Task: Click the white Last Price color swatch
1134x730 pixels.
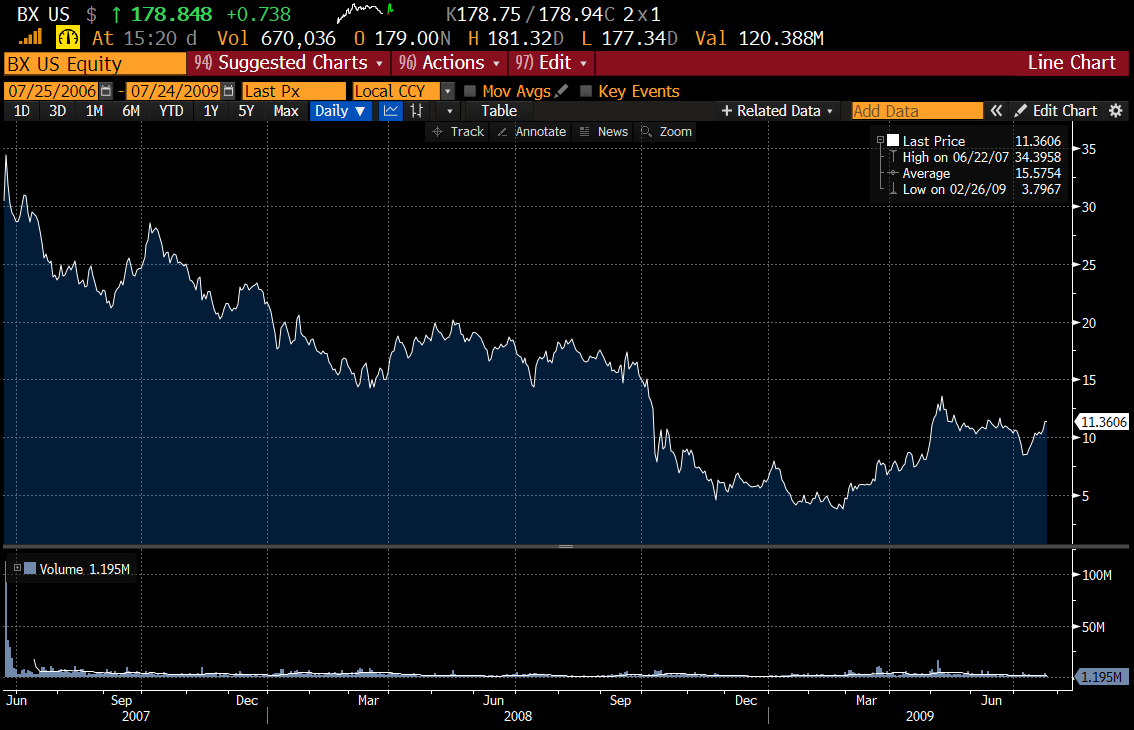Action: (x=893, y=140)
